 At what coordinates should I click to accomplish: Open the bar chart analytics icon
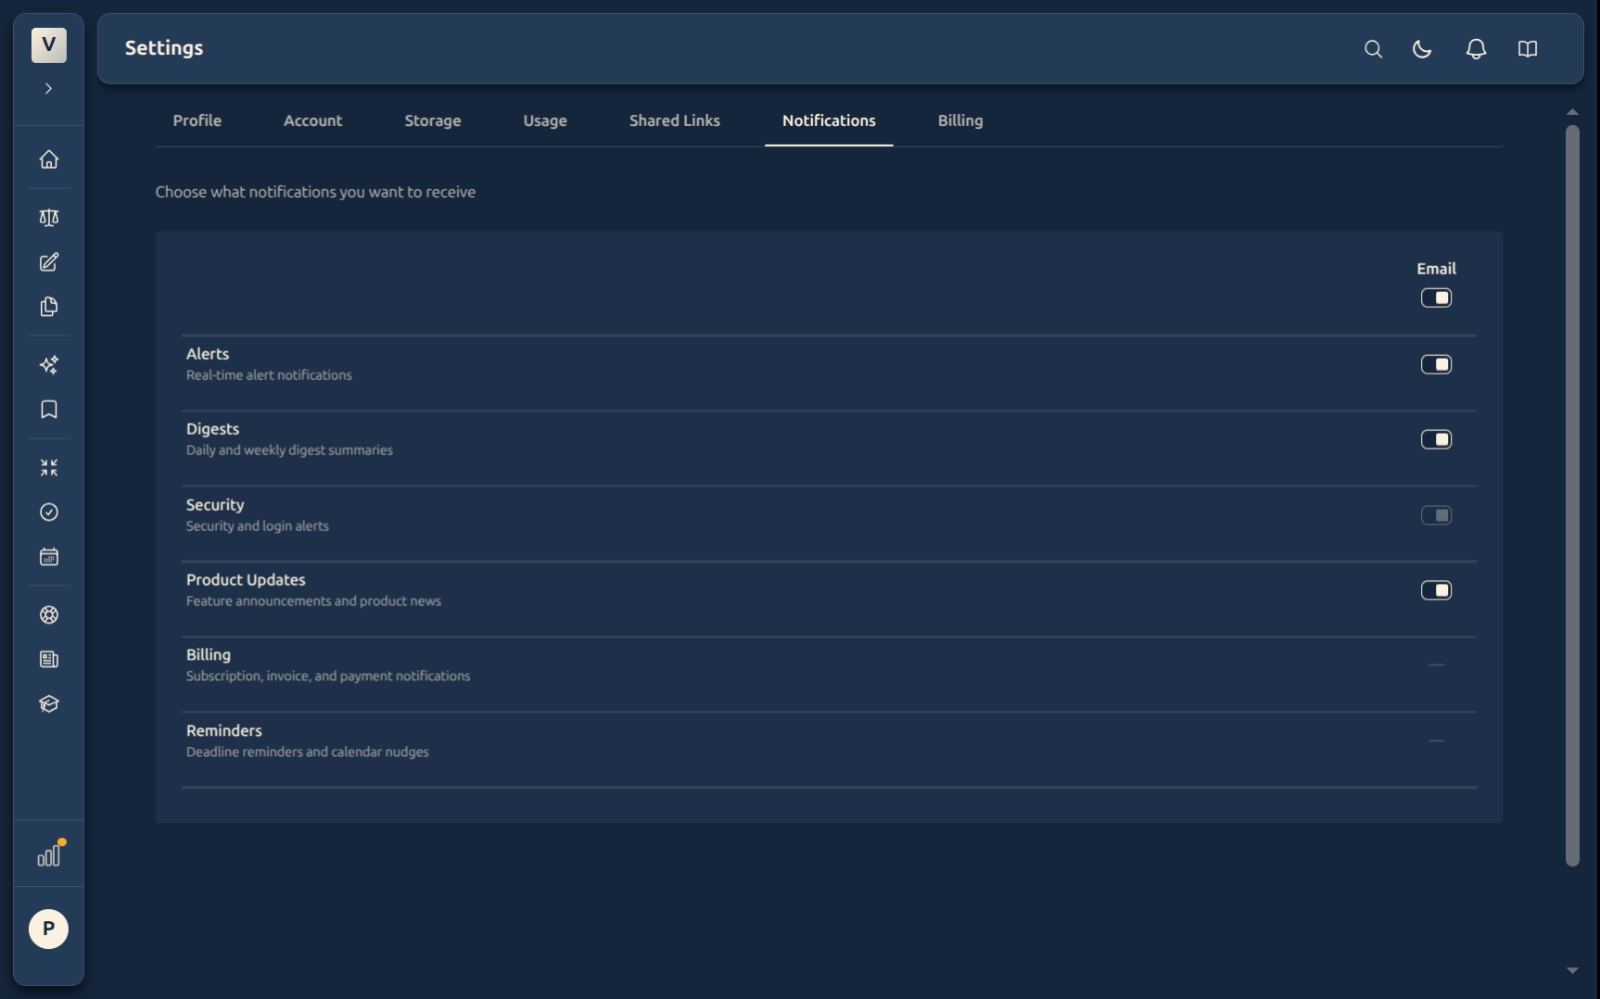pyautogui.click(x=49, y=854)
